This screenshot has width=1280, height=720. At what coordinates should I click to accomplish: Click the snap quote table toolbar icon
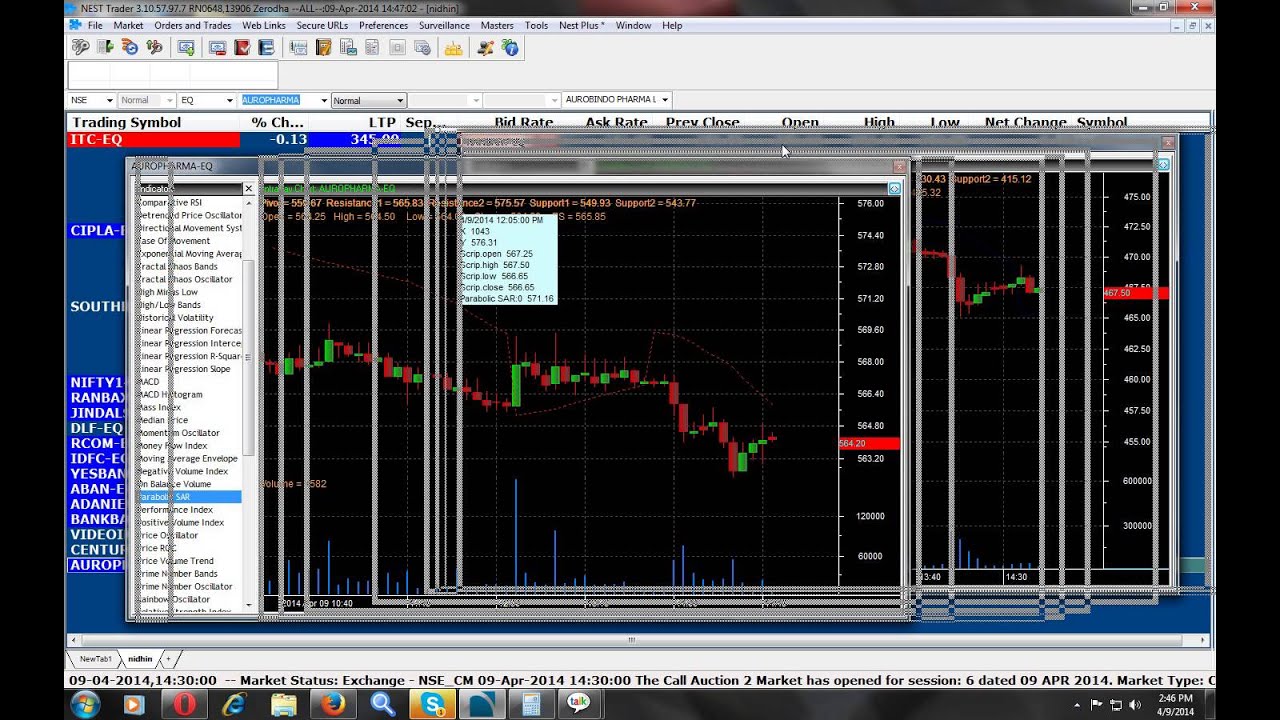coord(298,47)
